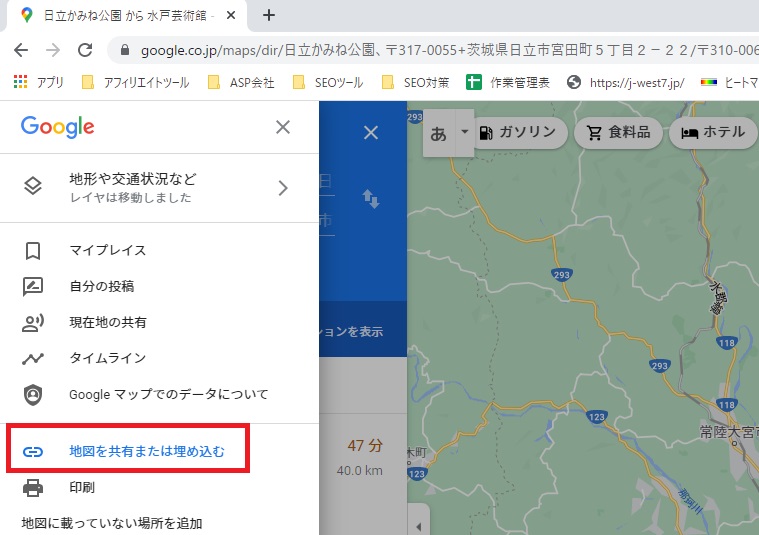Viewport: 759px width, 535px height.
Task: Open the https://j-west7.jp/ bookmark
Action: point(626,83)
